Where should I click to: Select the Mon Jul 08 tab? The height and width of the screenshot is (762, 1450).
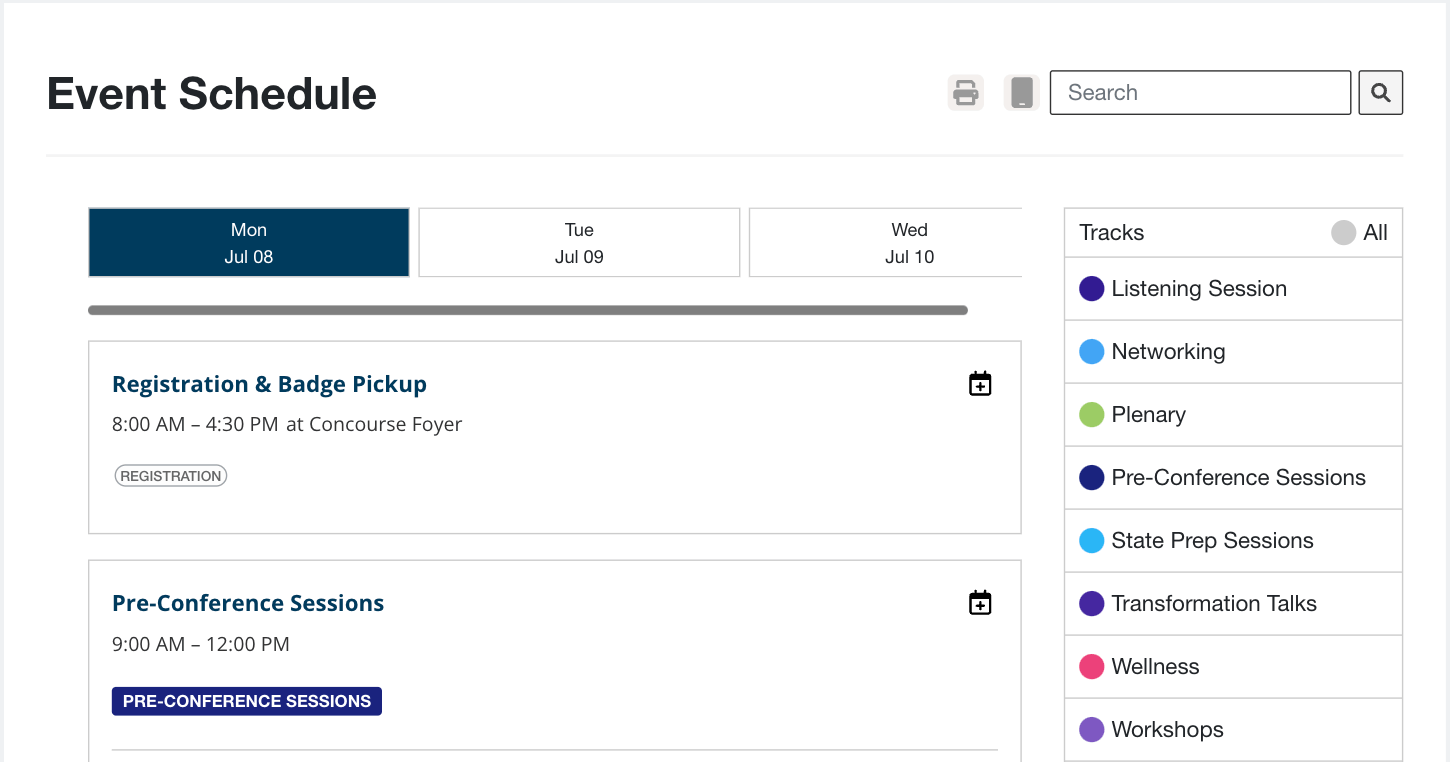click(x=249, y=243)
